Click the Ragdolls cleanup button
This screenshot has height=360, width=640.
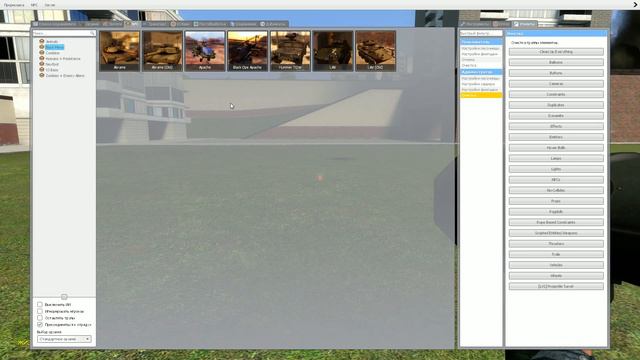pyautogui.click(x=556, y=212)
